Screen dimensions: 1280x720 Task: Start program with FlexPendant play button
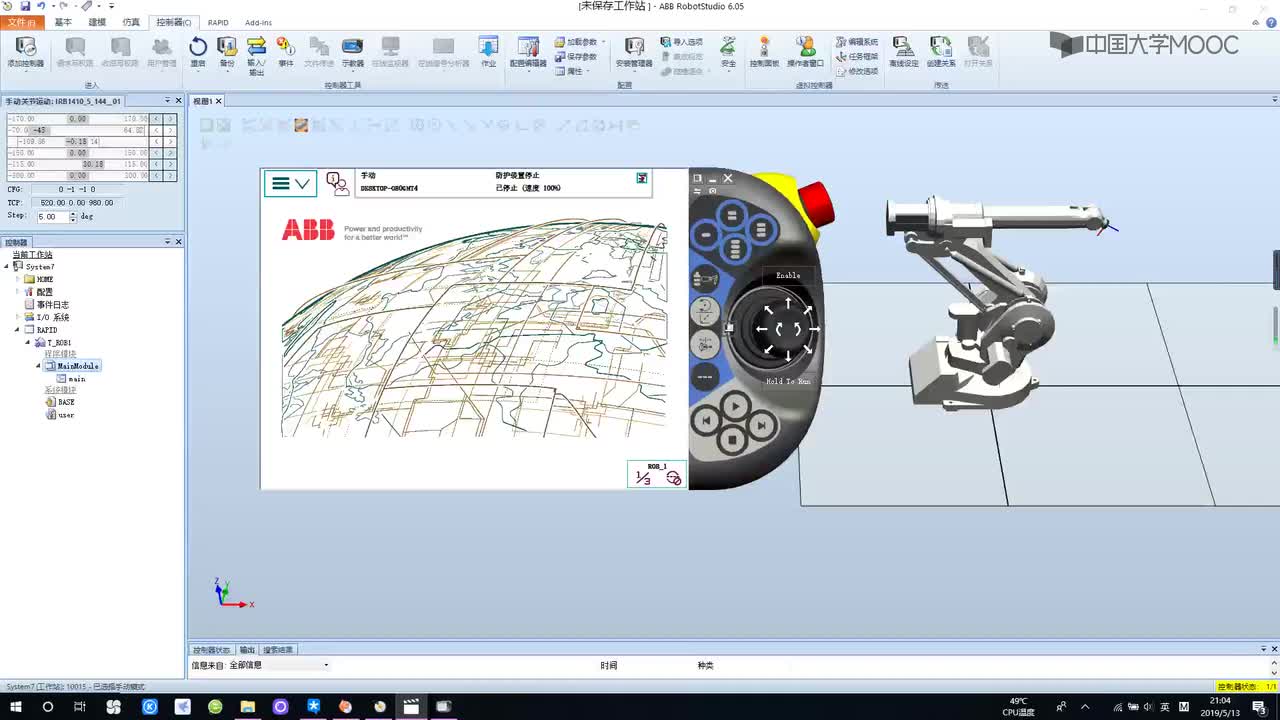coord(734,406)
